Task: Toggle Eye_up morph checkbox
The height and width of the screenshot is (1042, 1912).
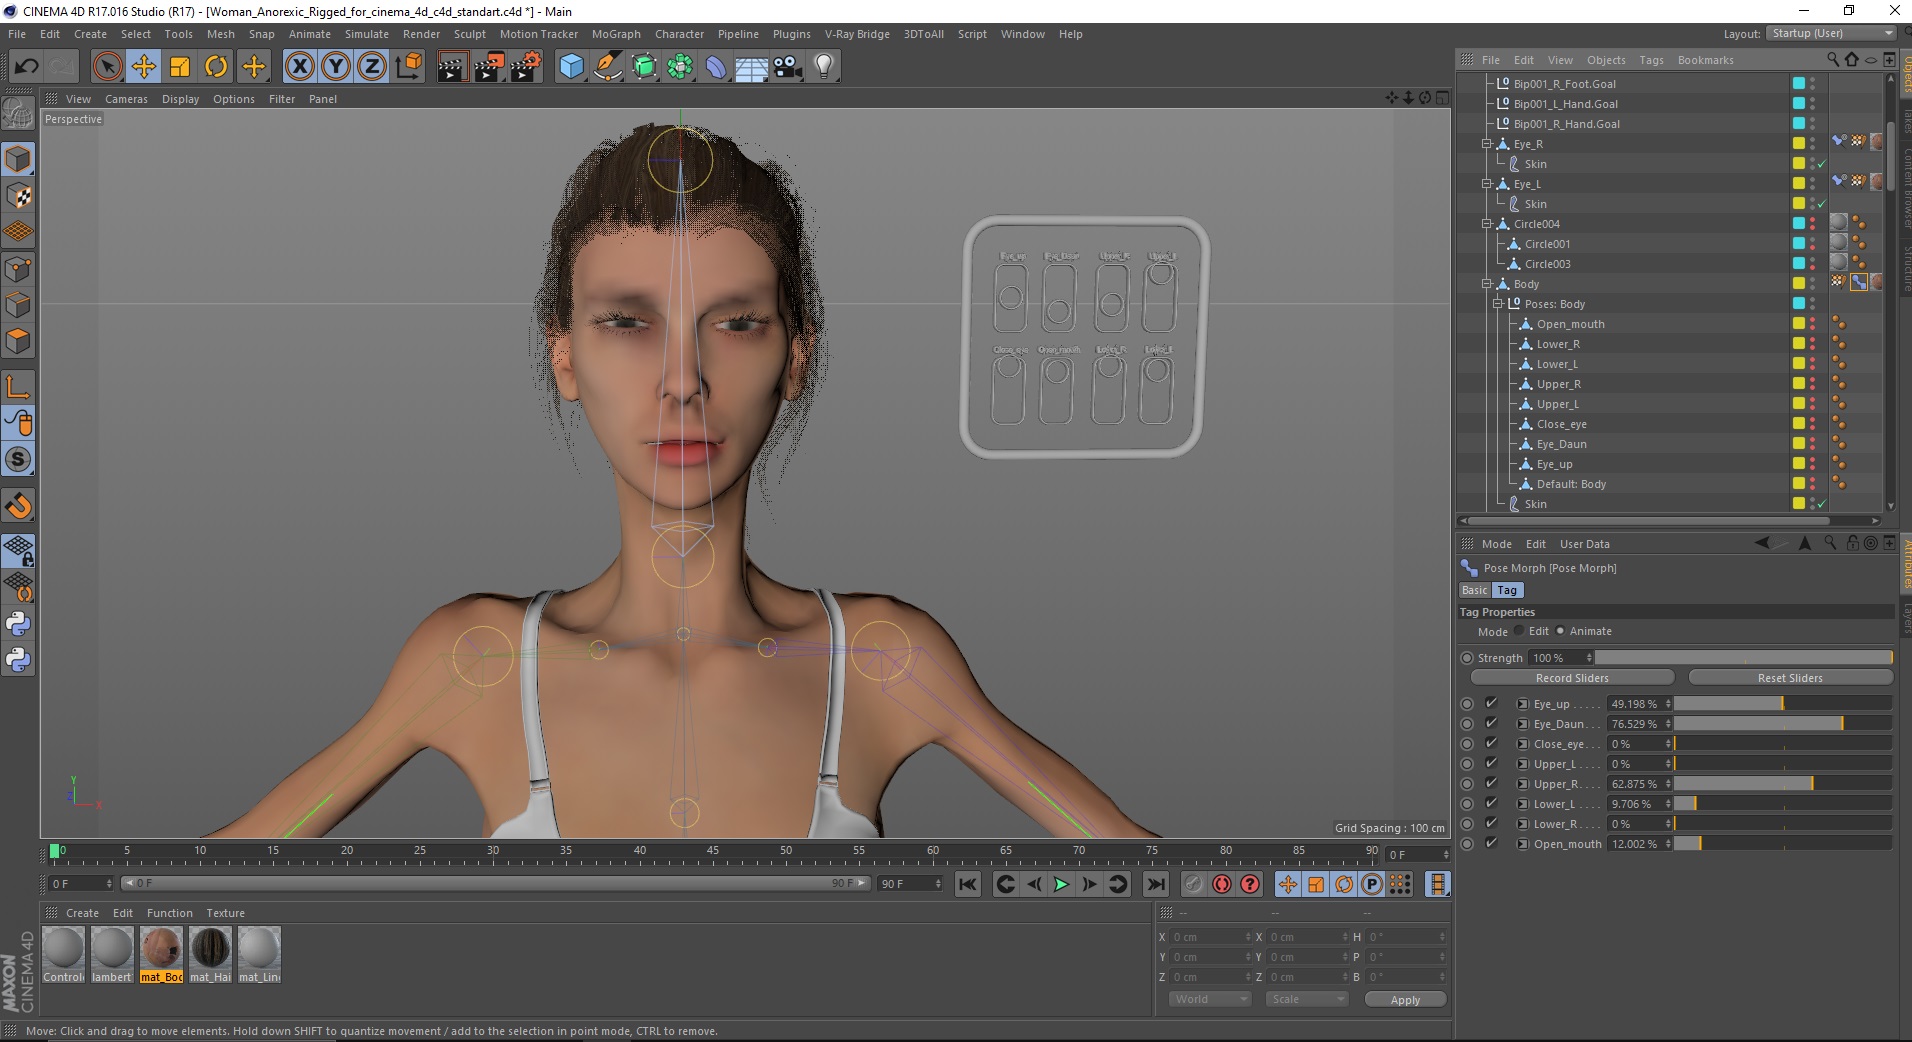Action: 1491,704
